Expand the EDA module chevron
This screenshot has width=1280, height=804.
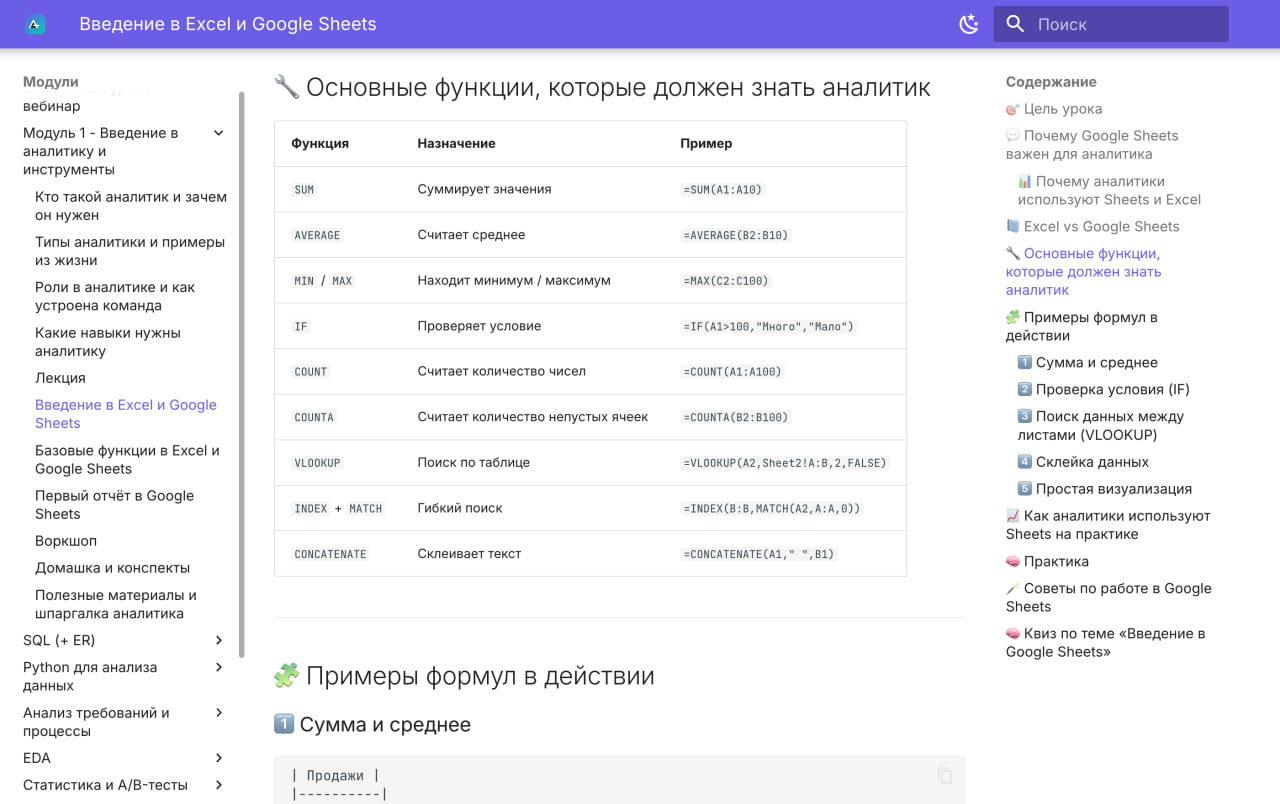pyautogui.click(x=219, y=758)
